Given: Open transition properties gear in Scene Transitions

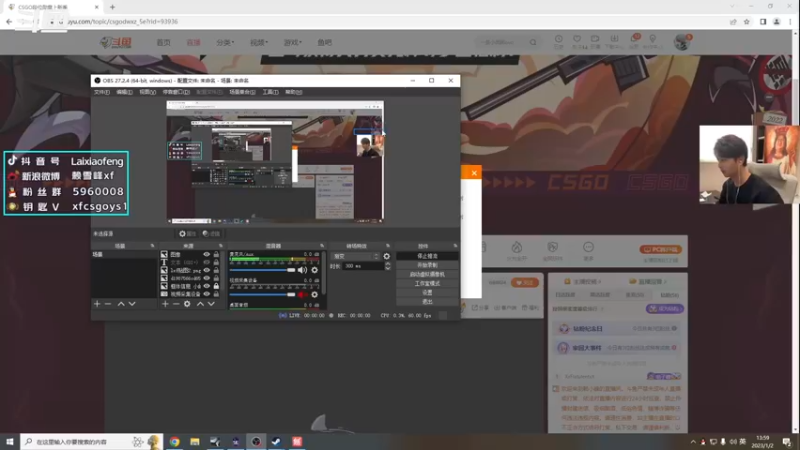Looking at the screenshot, I should (x=386, y=256).
